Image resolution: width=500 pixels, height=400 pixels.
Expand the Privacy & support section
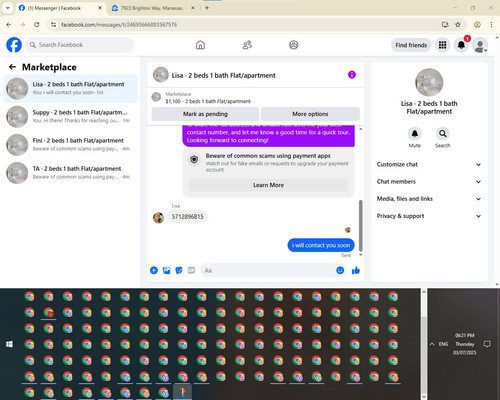(429, 216)
